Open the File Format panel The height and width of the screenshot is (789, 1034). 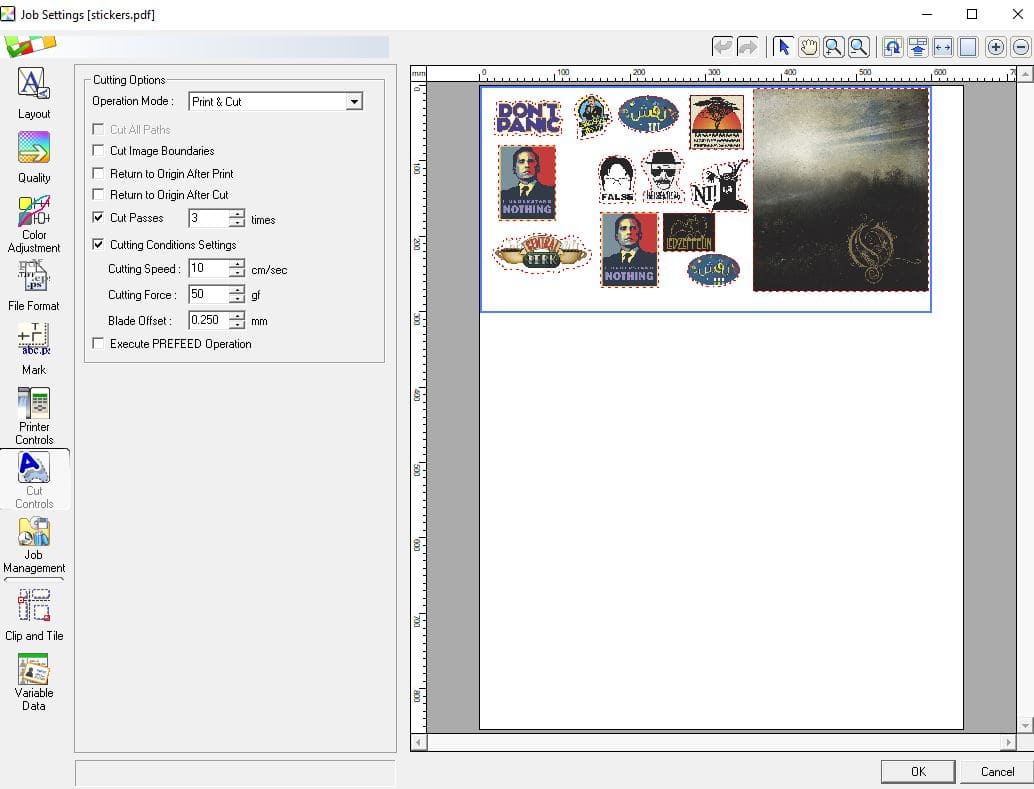tap(34, 286)
